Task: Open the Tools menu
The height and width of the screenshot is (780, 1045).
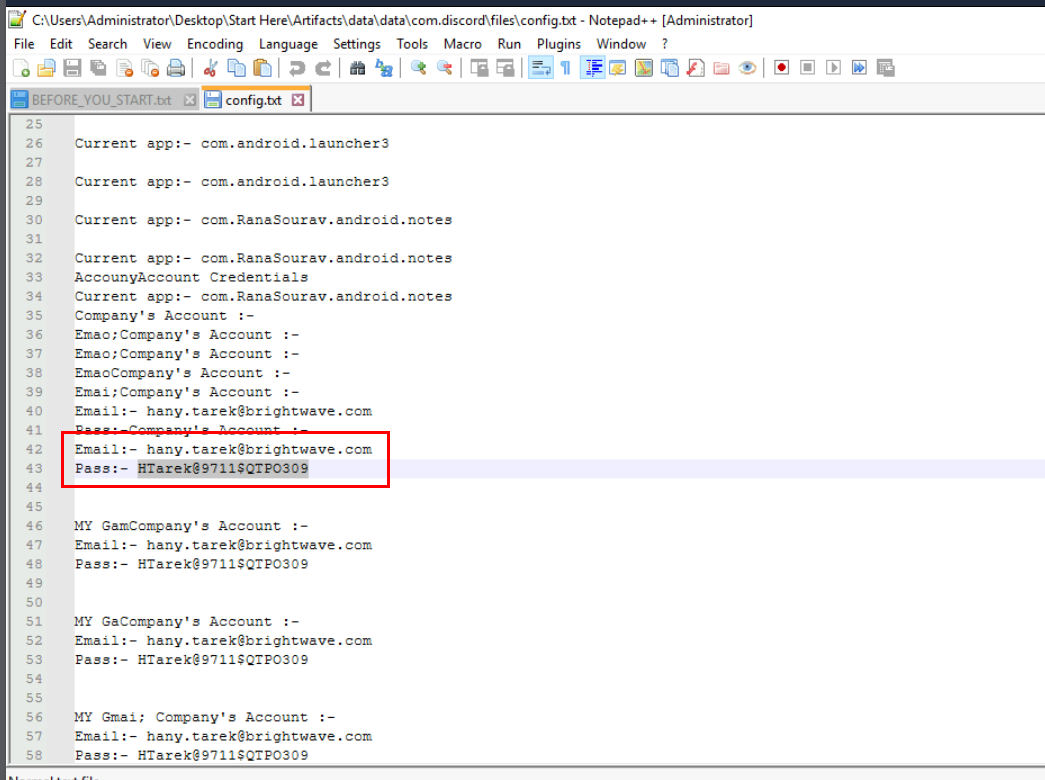Action: pyautogui.click(x=412, y=44)
